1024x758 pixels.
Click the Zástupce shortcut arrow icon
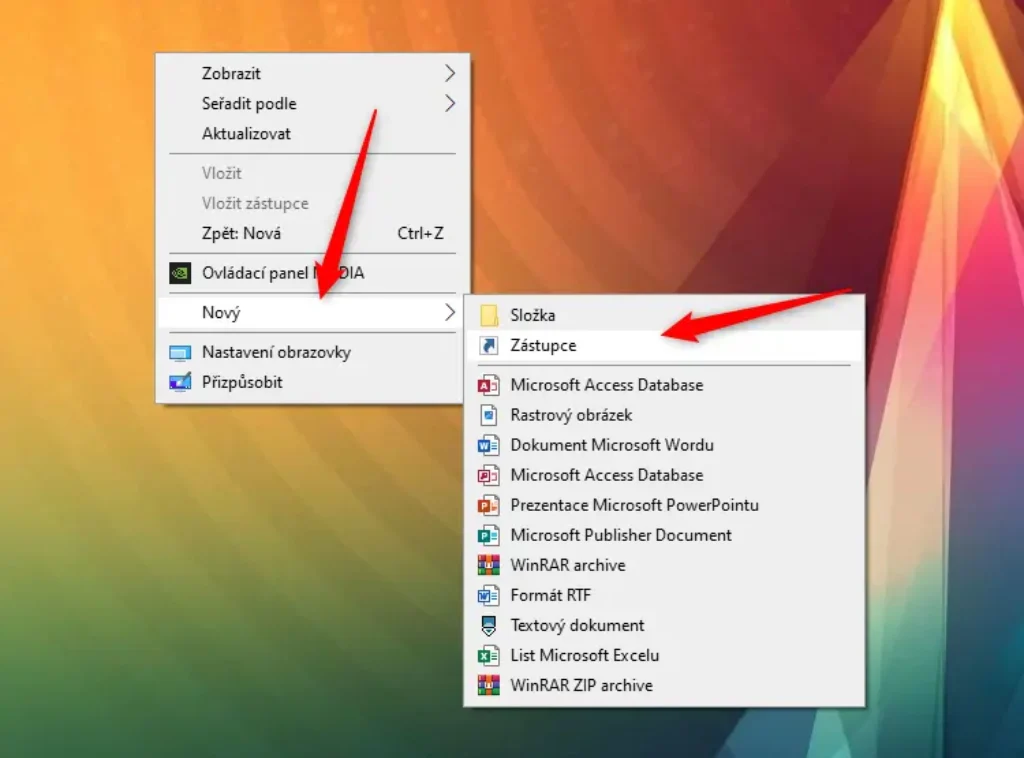[x=488, y=345]
